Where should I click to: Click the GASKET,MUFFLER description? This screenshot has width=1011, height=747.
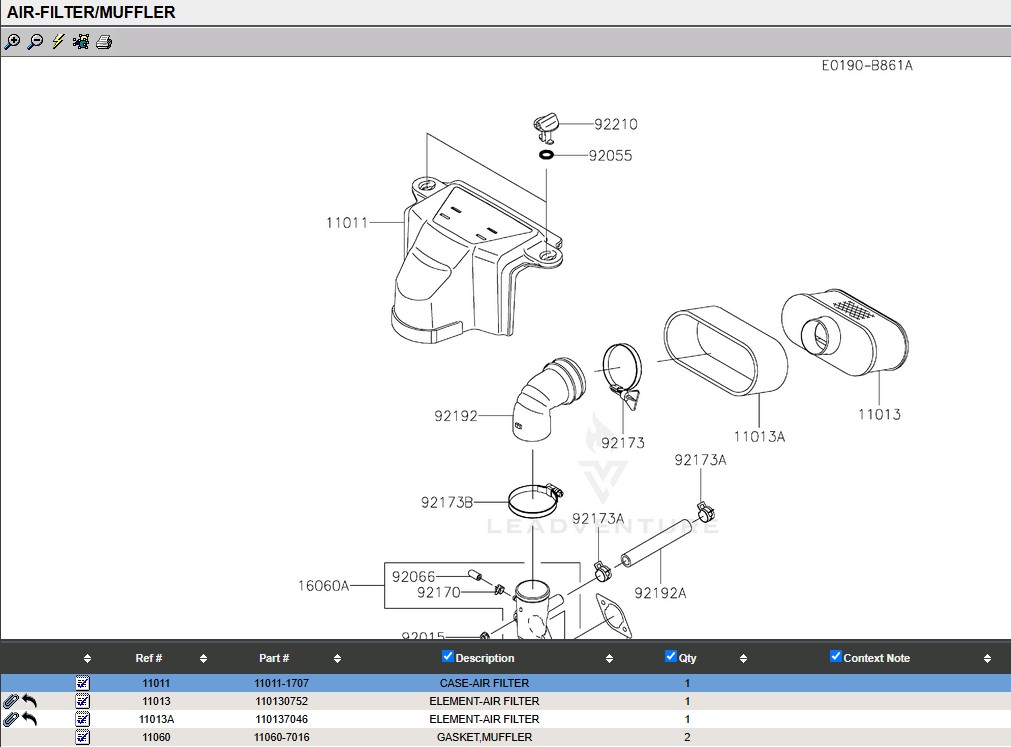[484, 737]
